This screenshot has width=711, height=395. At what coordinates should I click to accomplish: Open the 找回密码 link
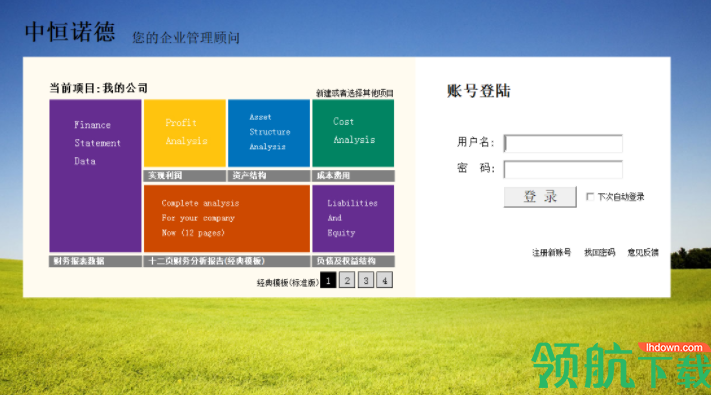(599, 253)
